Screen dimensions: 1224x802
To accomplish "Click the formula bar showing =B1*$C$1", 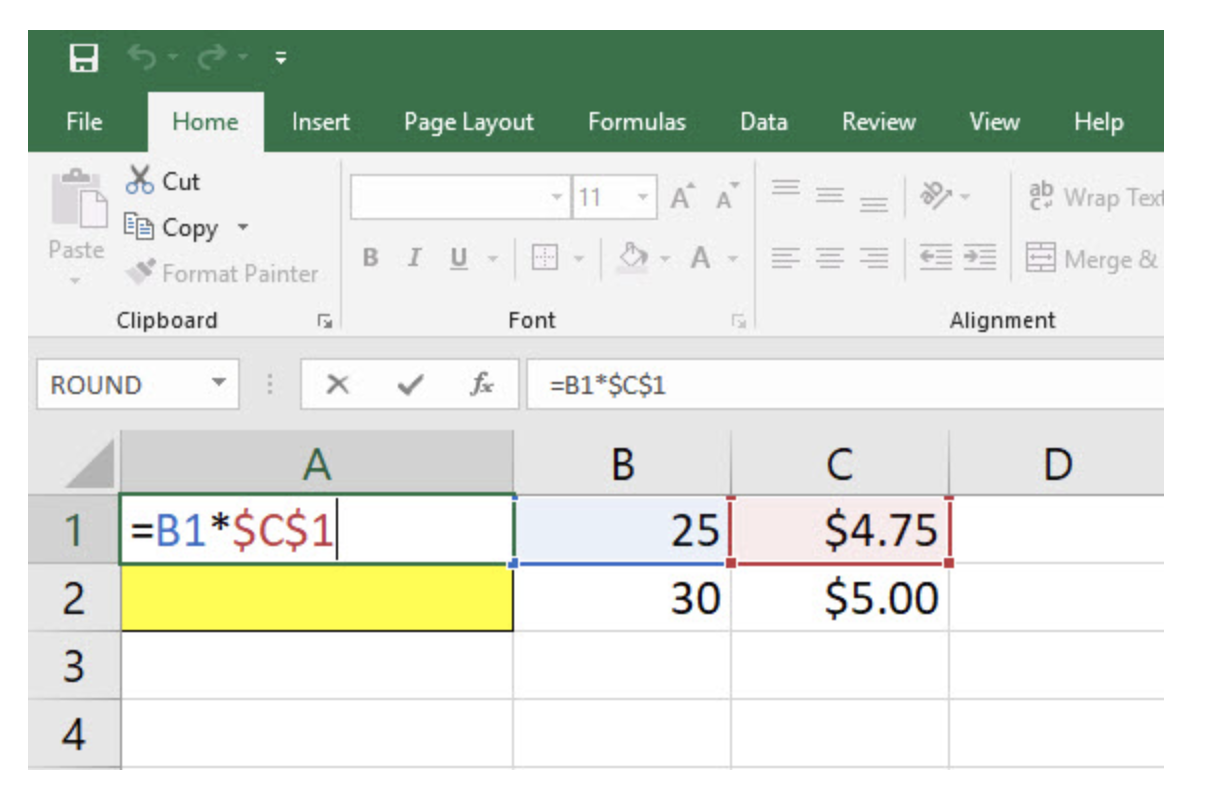I will [845, 385].
